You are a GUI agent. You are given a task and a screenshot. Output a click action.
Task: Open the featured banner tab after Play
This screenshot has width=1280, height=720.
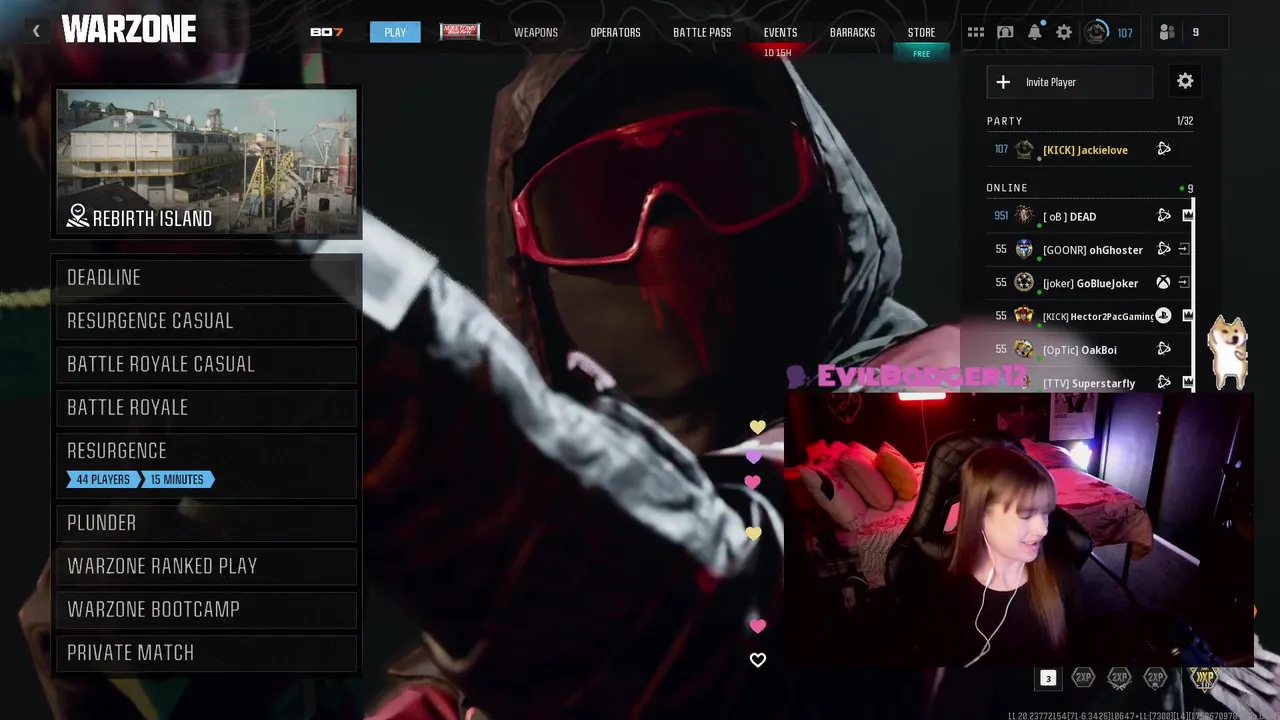[x=460, y=32]
